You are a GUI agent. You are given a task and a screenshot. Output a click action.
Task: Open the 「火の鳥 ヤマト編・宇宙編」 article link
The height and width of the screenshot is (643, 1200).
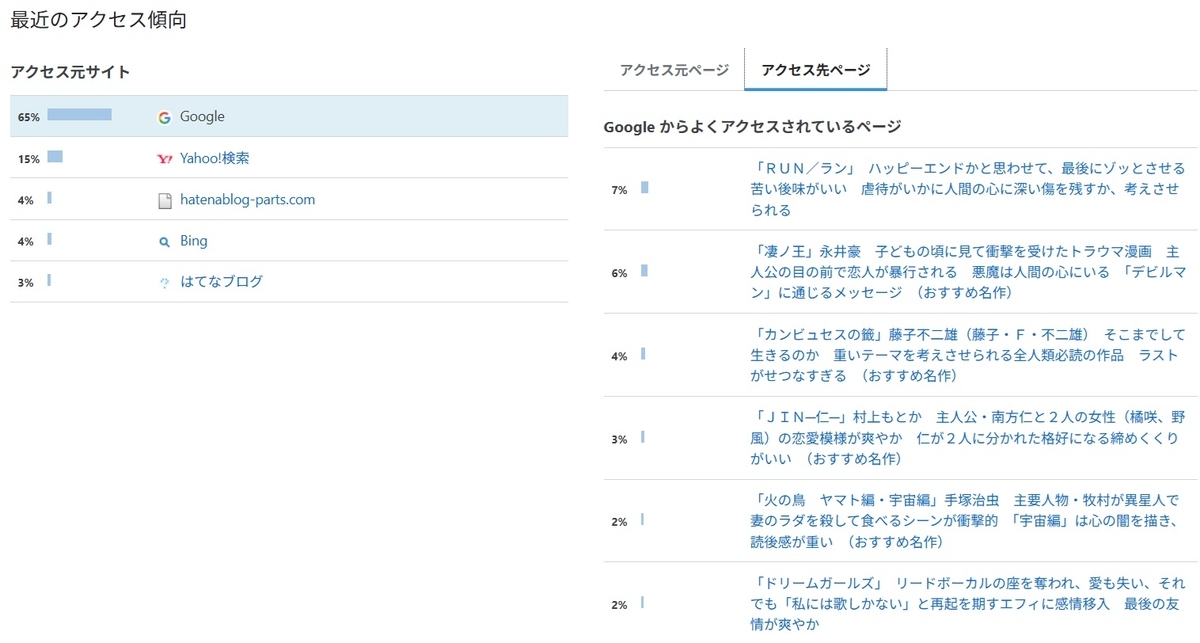965,521
